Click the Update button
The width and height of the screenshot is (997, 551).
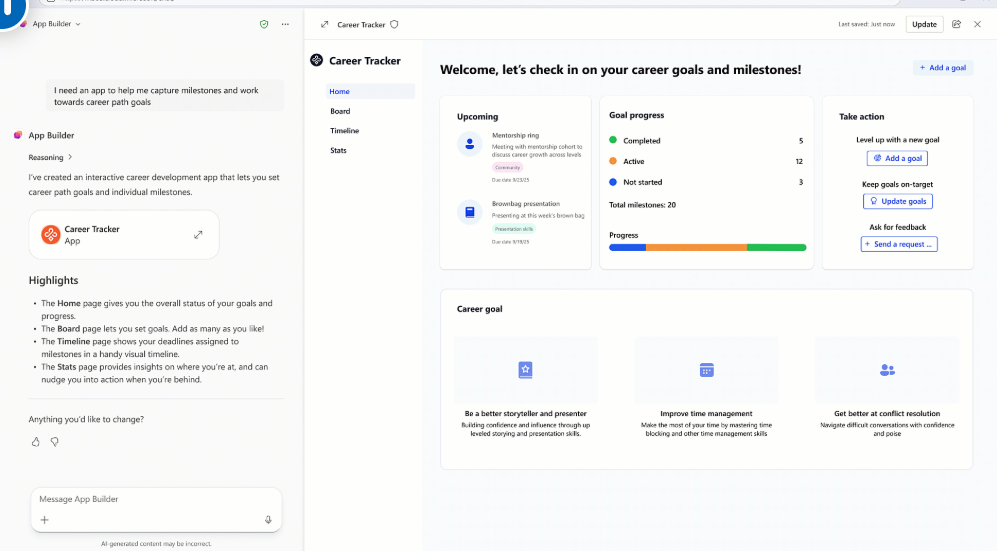[924, 24]
